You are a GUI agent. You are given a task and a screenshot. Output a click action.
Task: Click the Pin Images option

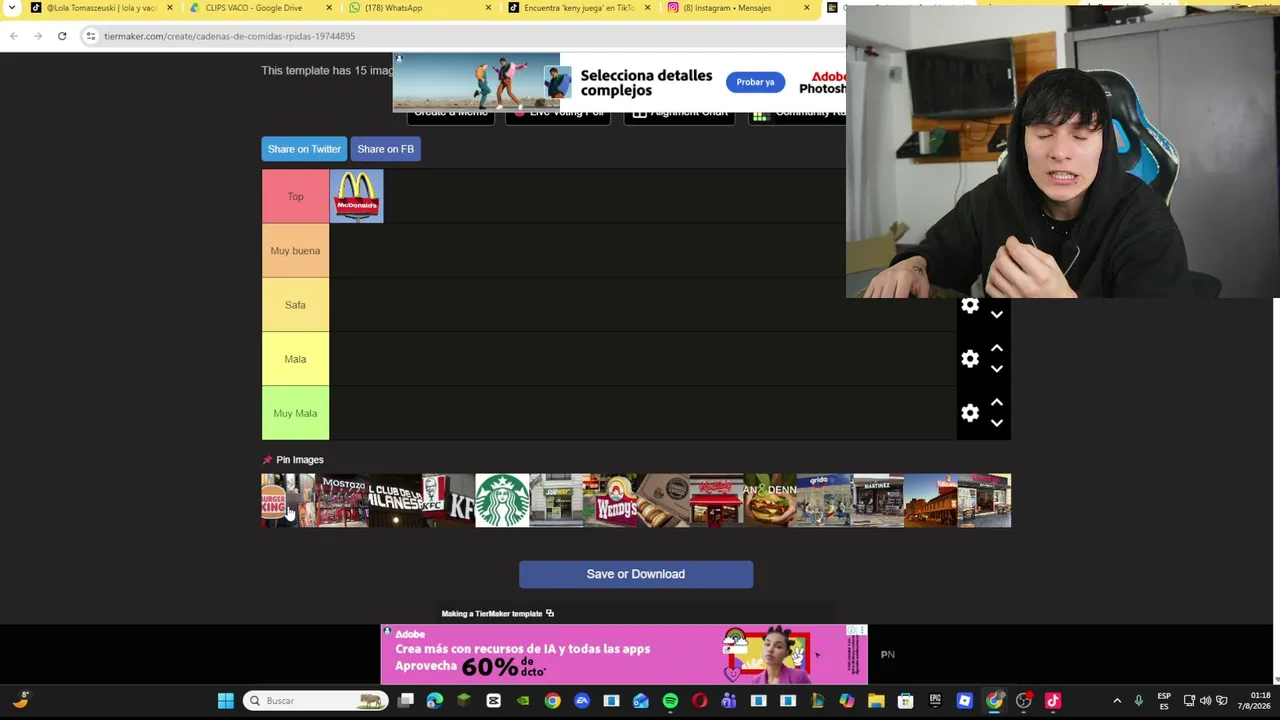293,460
